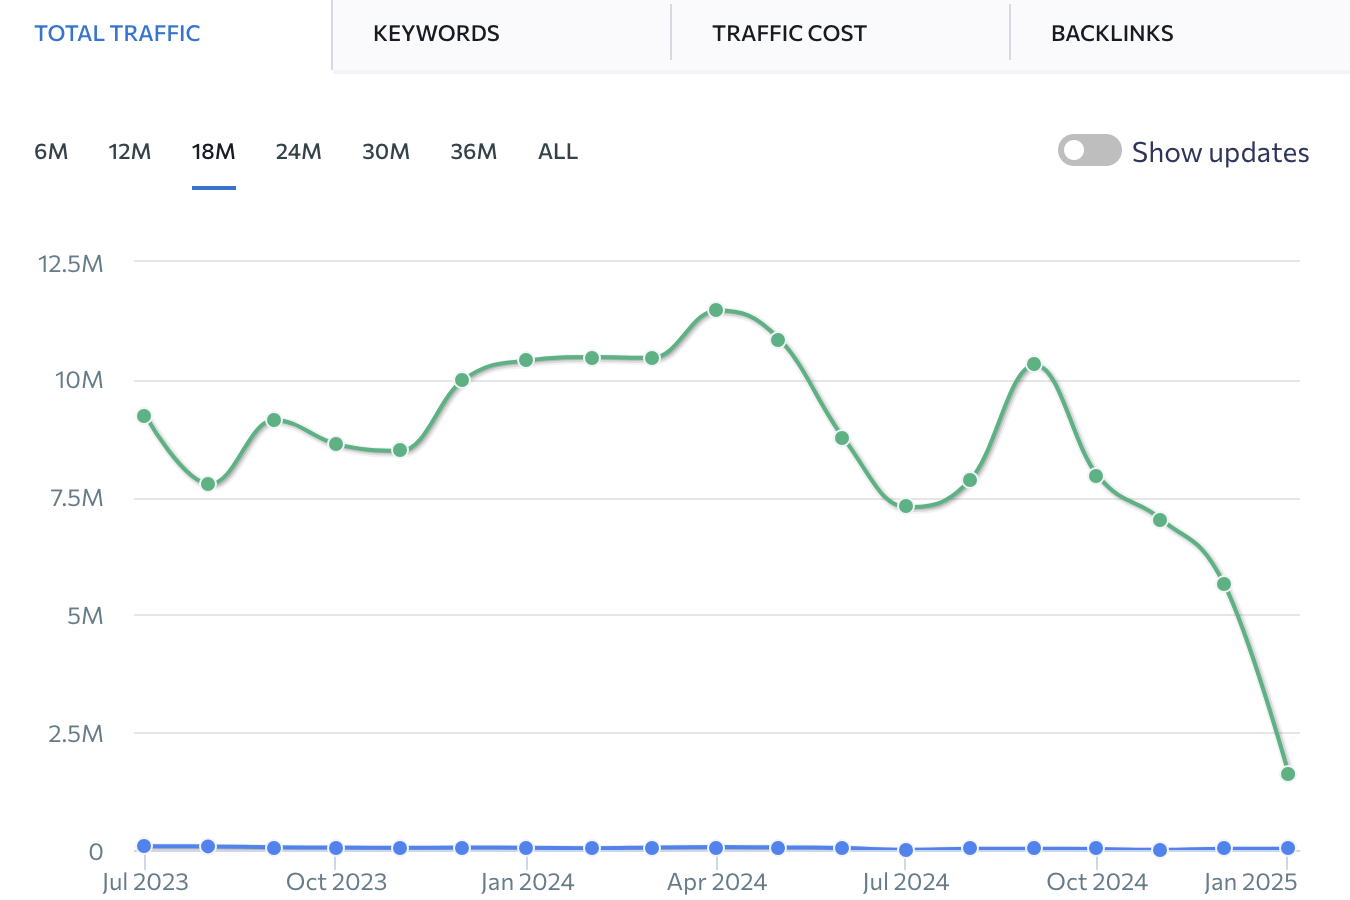Select the Backlinks tab
1350x900 pixels.
[1112, 33]
